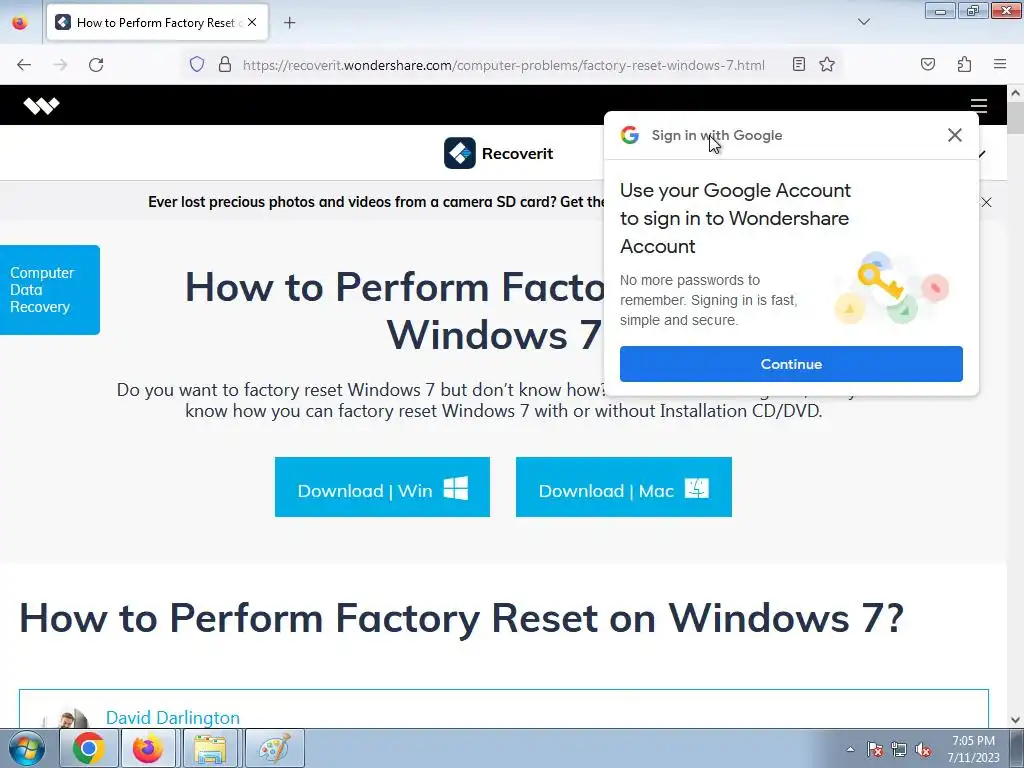Open a new tab with the plus icon
The width and height of the screenshot is (1024, 768).
[x=289, y=23]
